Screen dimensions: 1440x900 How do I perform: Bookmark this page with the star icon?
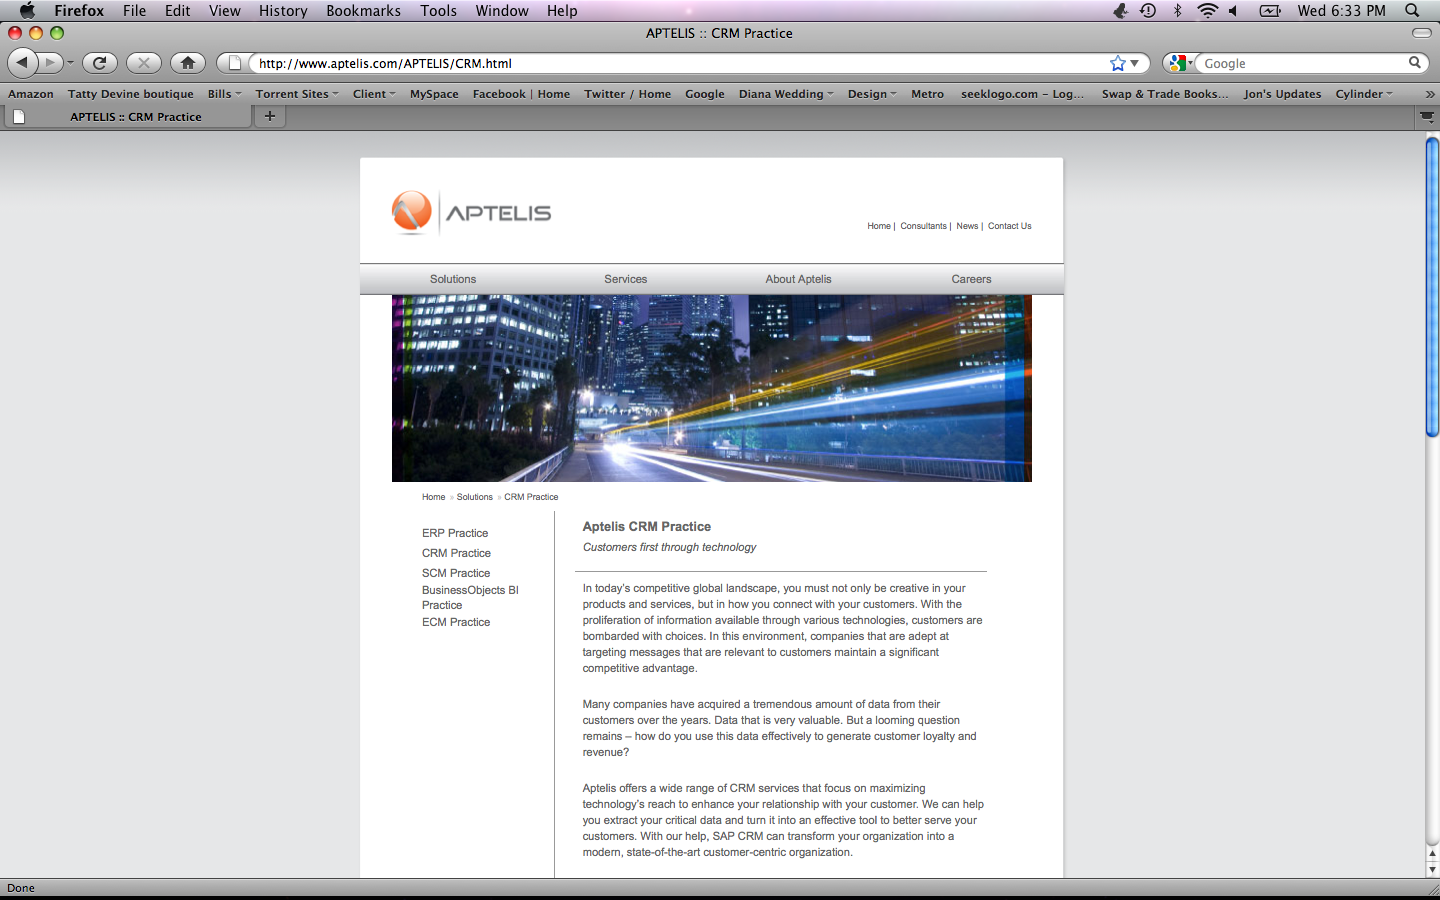(x=1117, y=63)
